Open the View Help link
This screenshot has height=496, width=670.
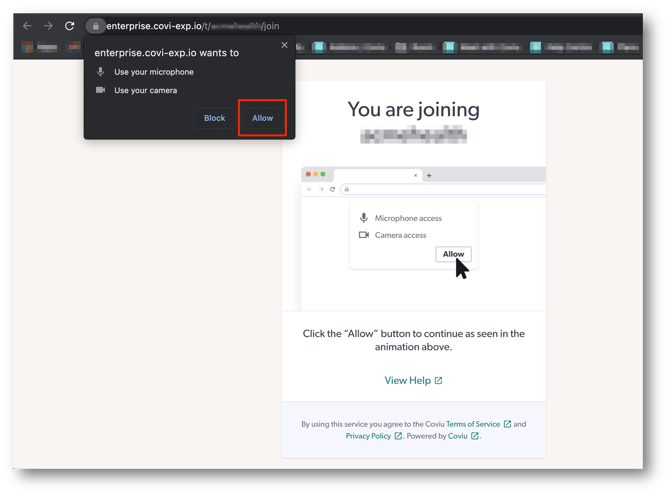[x=407, y=380]
